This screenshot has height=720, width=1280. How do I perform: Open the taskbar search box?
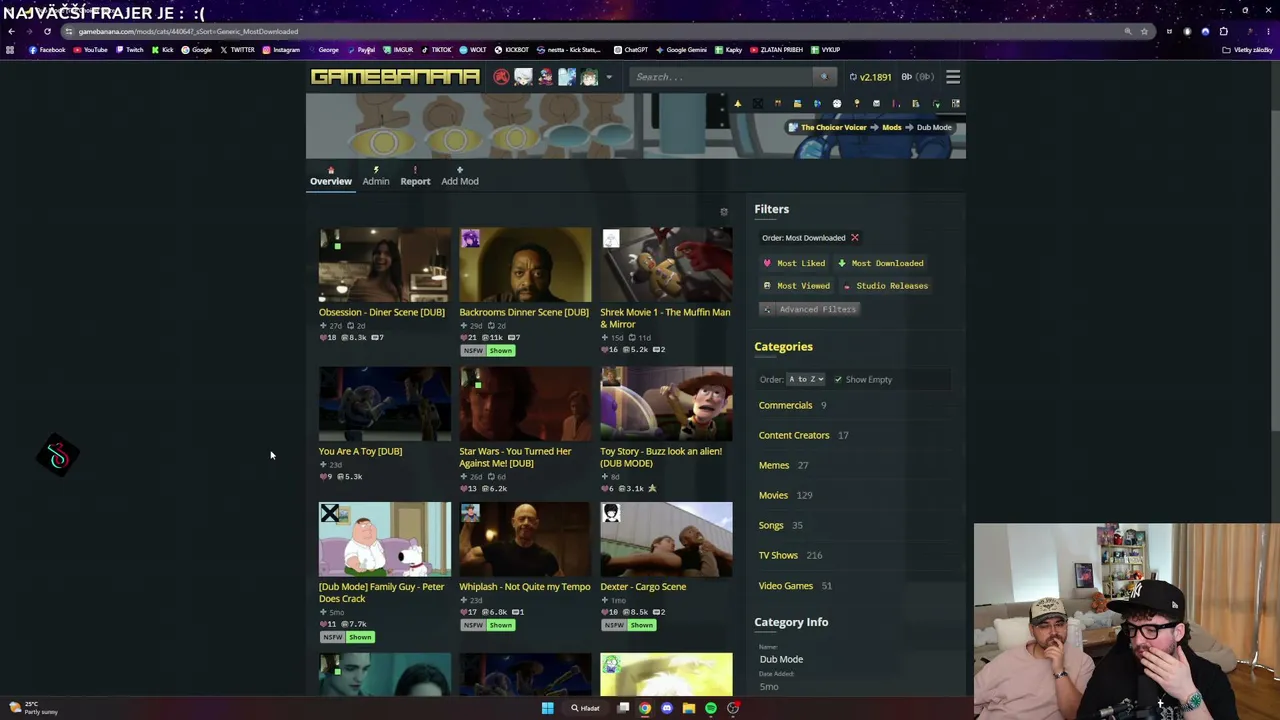click(585, 708)
